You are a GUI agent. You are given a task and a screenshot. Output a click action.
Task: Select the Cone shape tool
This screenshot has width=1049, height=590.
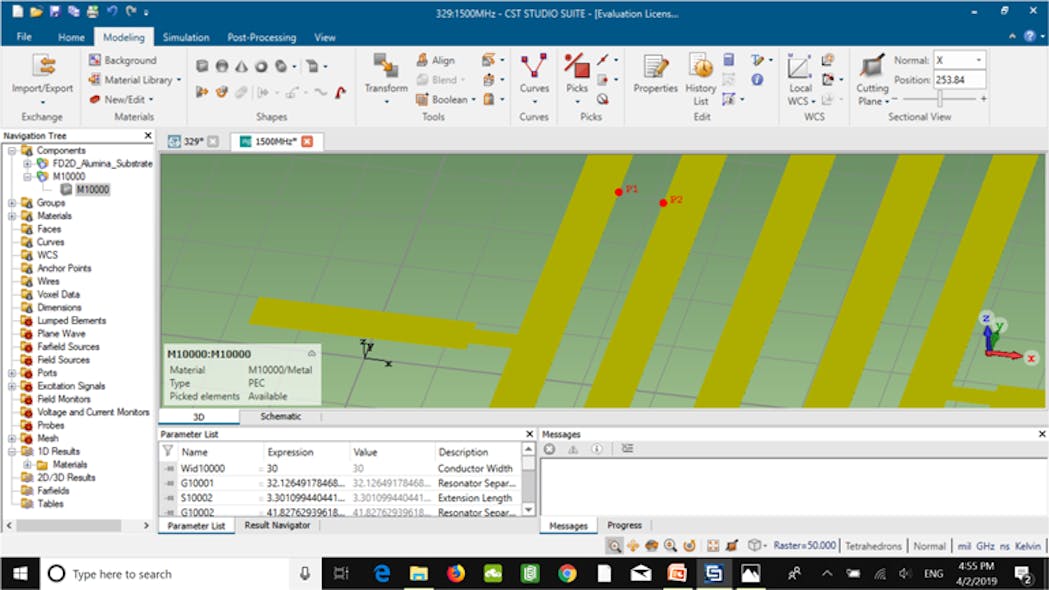coord(240,66)
